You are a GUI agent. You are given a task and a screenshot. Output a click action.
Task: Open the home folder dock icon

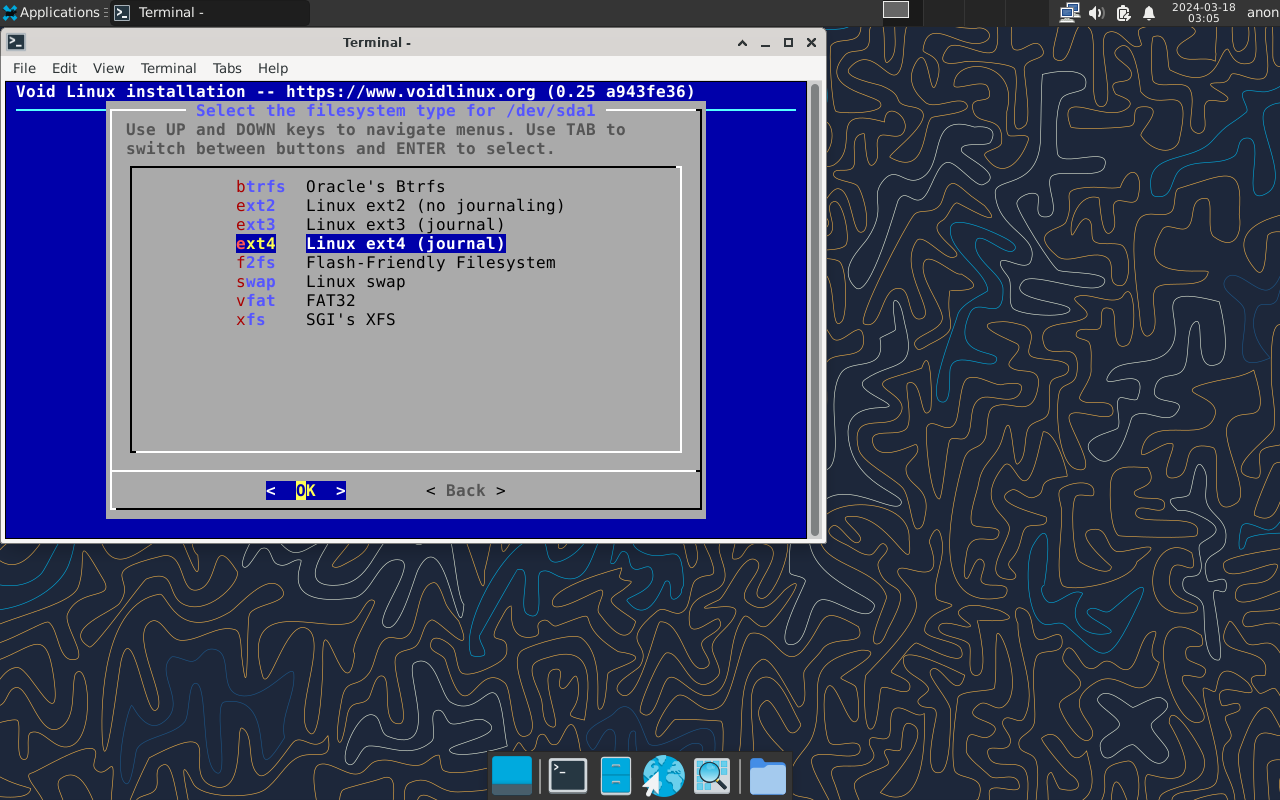pos(768,776)
